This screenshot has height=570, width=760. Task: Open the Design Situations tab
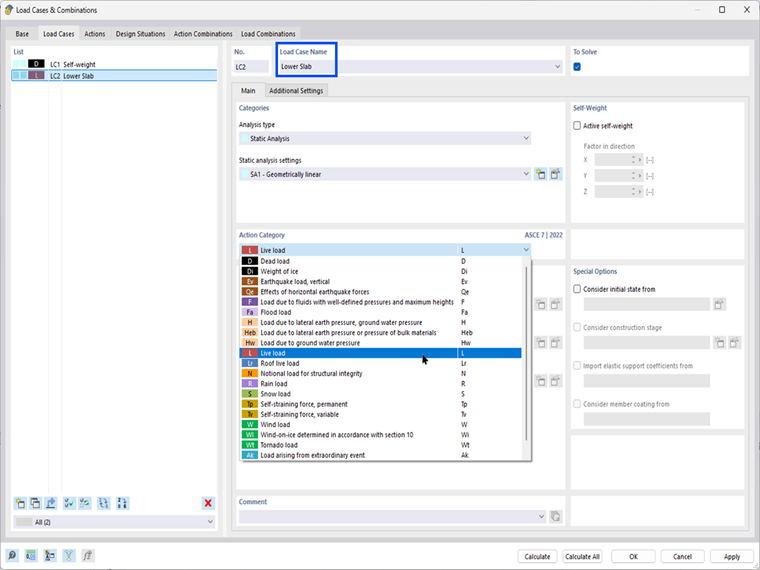tap(141, 34)
